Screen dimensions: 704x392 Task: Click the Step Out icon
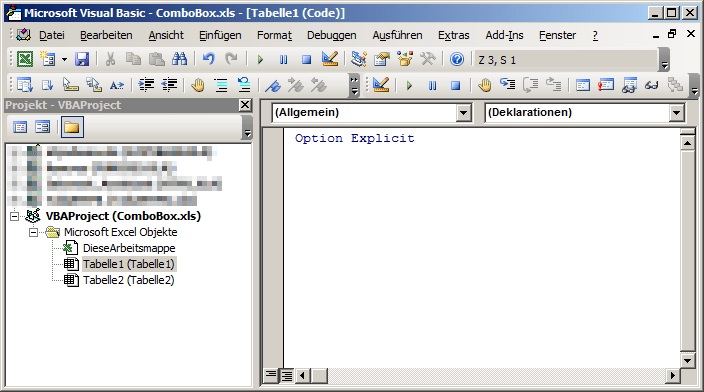(554, 85)
